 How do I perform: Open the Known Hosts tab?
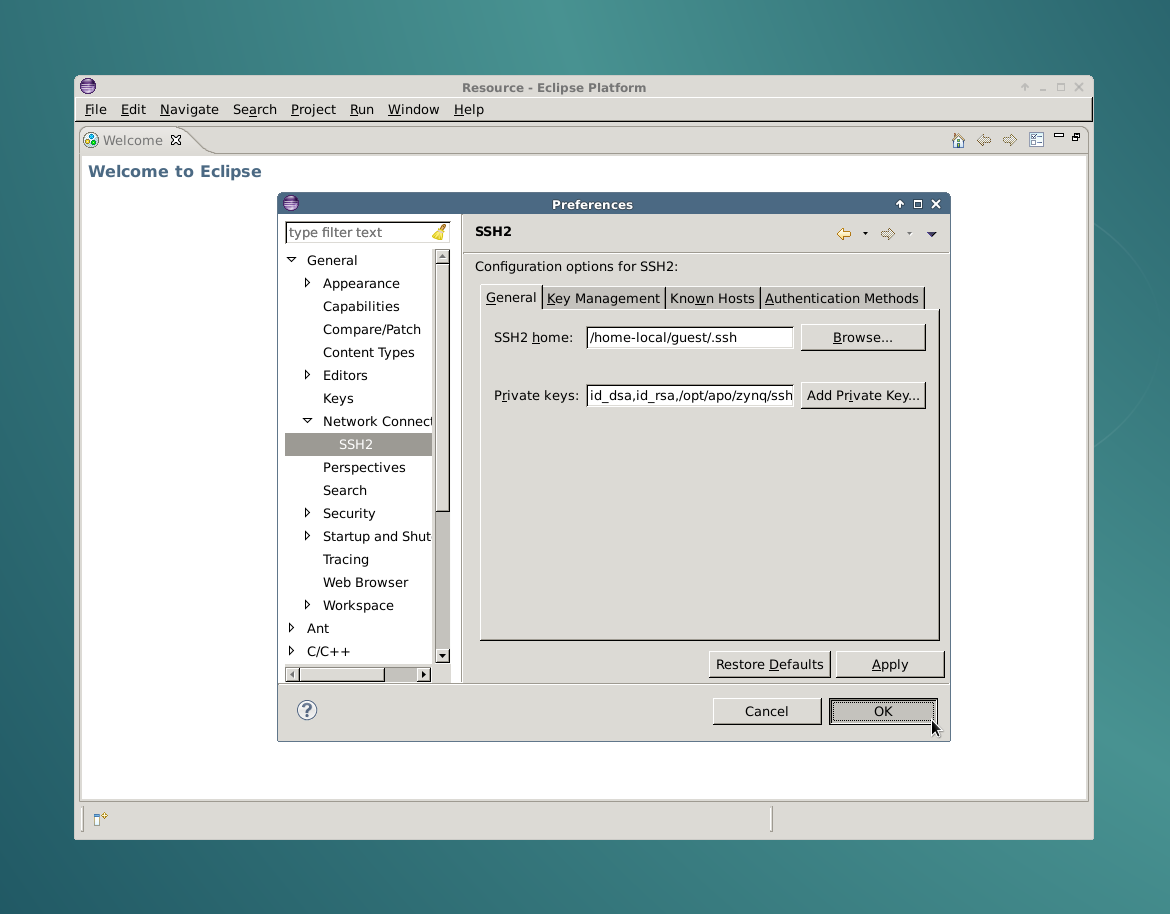point(712,298)
